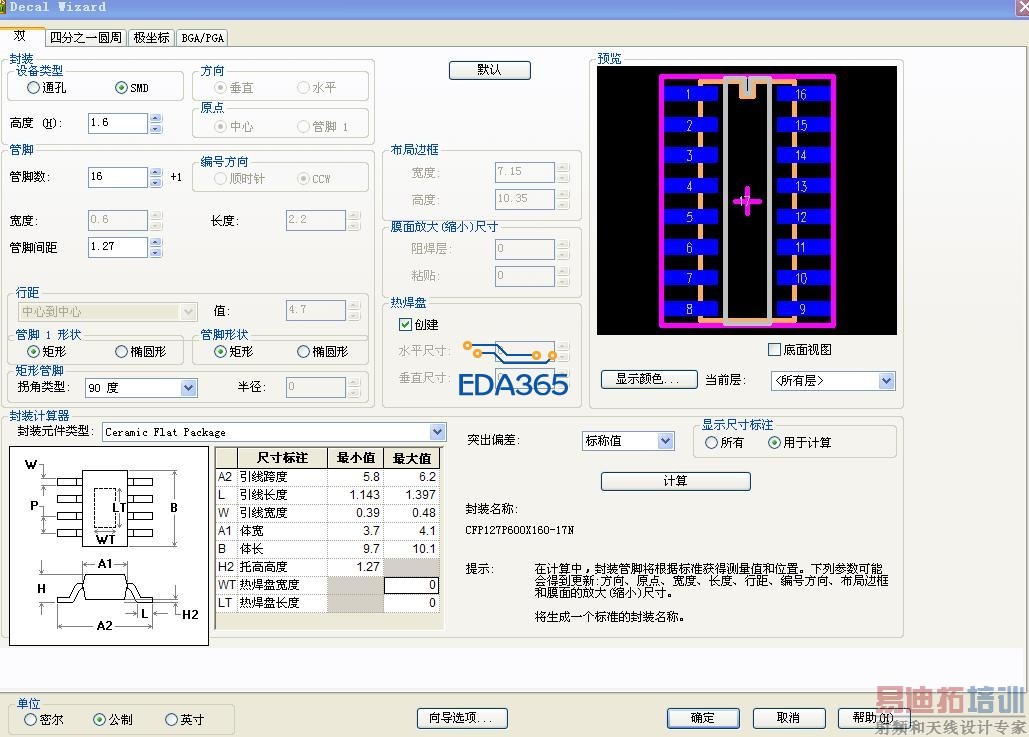Click the WT 热焊盘宽度 maximum value cell
This screenshot has height=737, width=1029.
[411, 585]
